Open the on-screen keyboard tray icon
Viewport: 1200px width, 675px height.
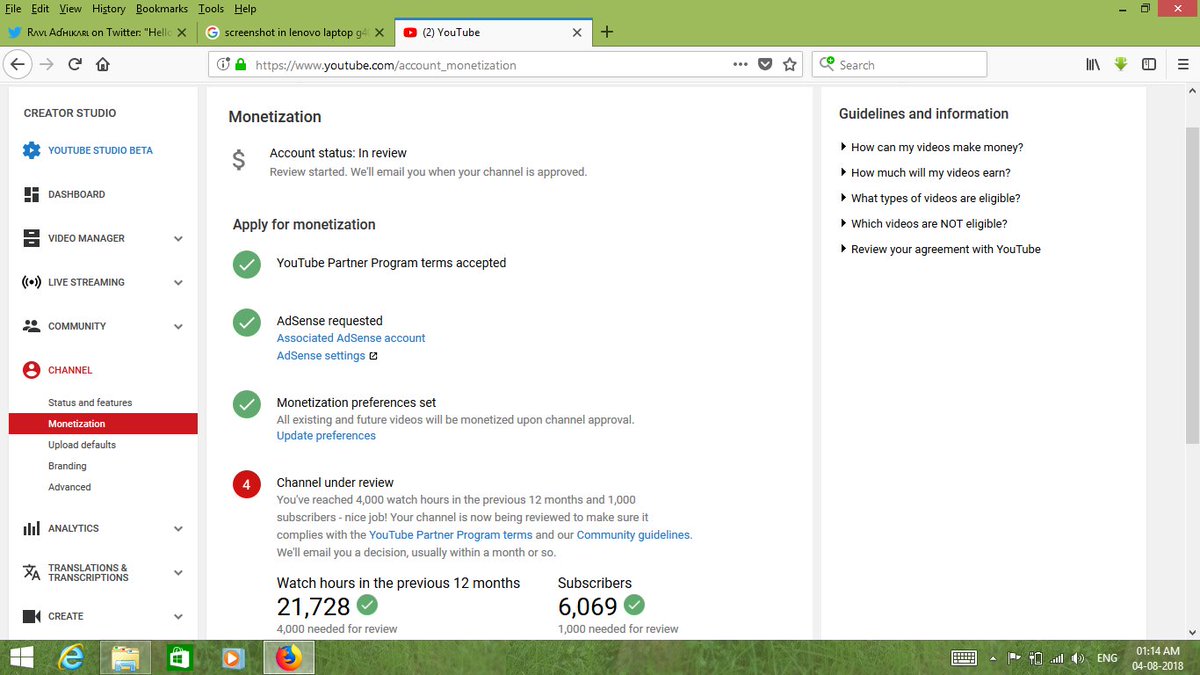pos(964,658)
